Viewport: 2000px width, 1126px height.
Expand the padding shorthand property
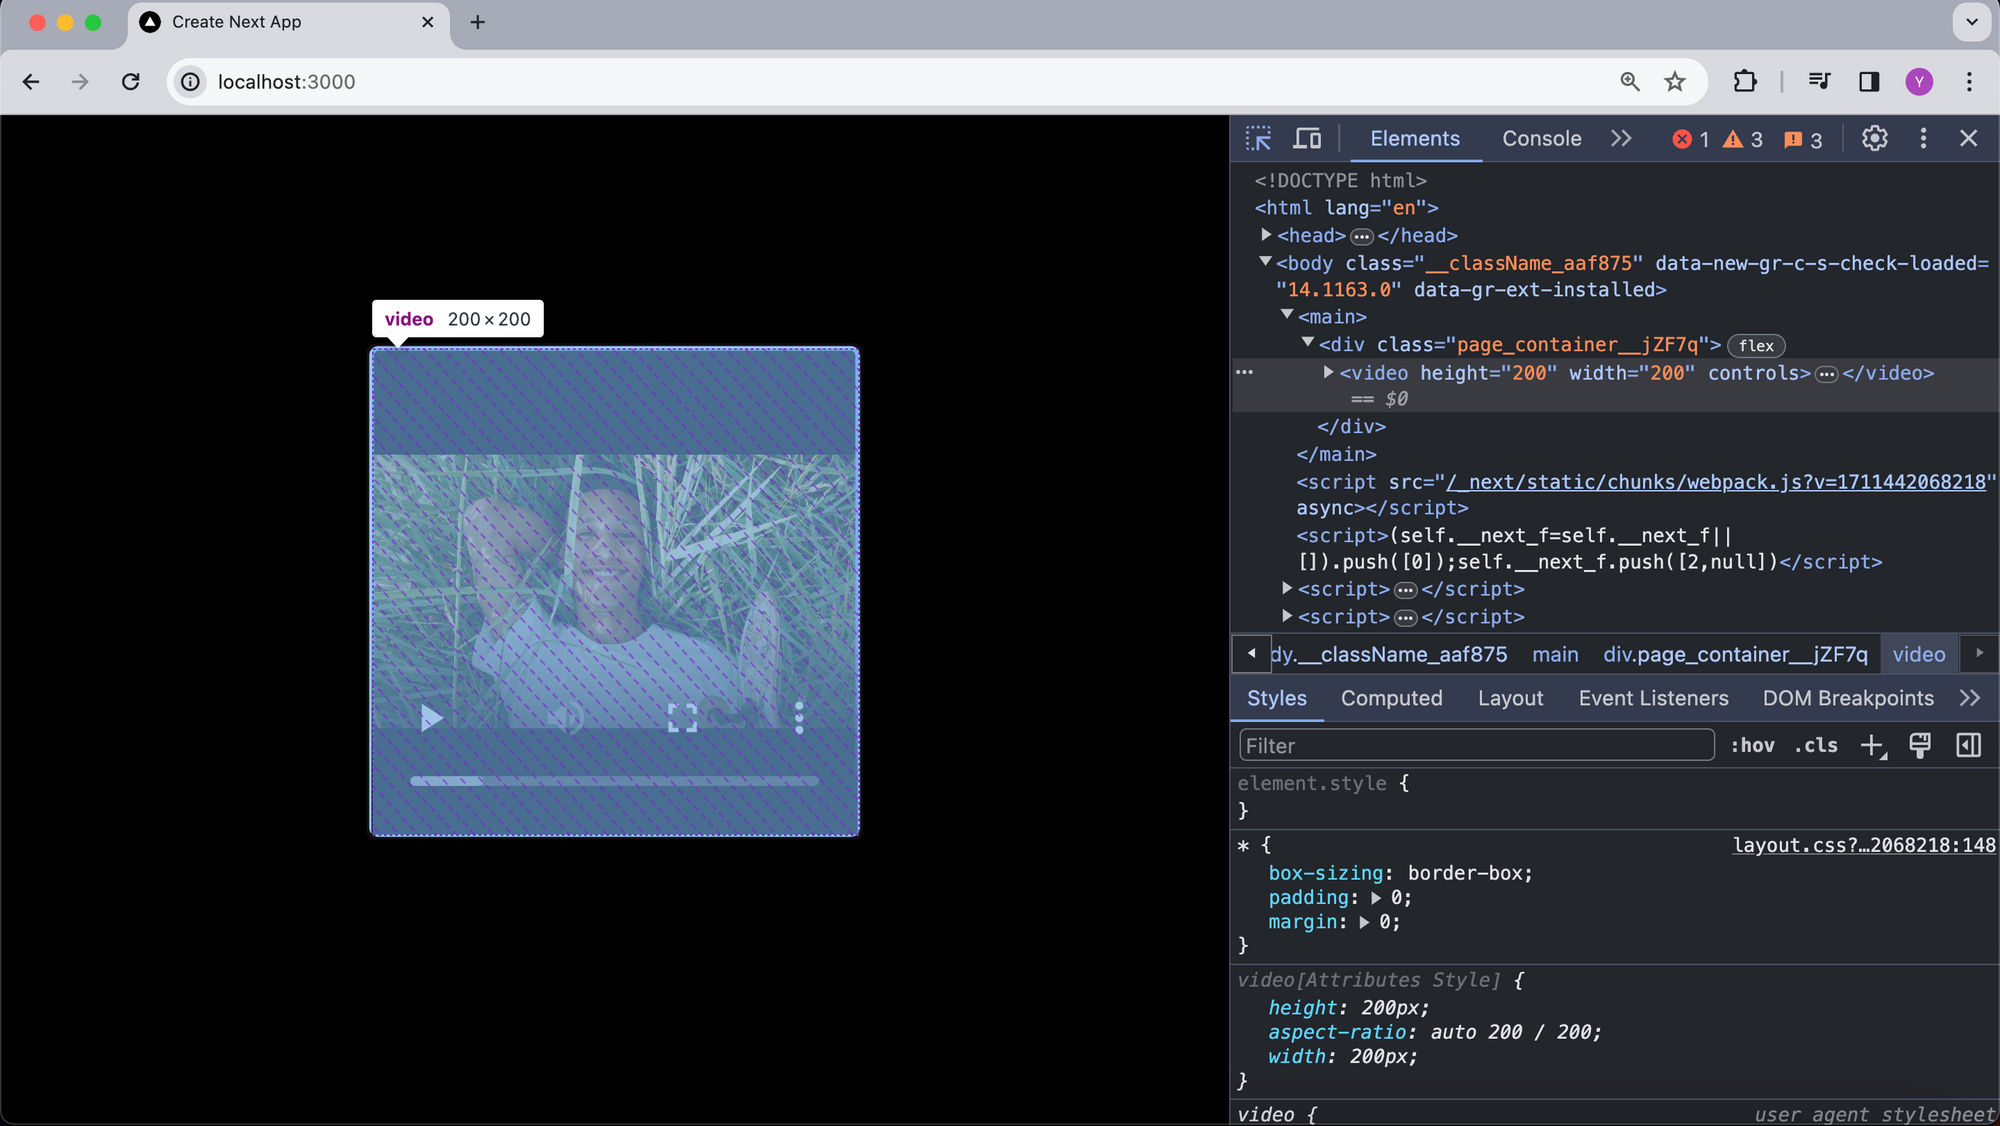coord(1376,898)
